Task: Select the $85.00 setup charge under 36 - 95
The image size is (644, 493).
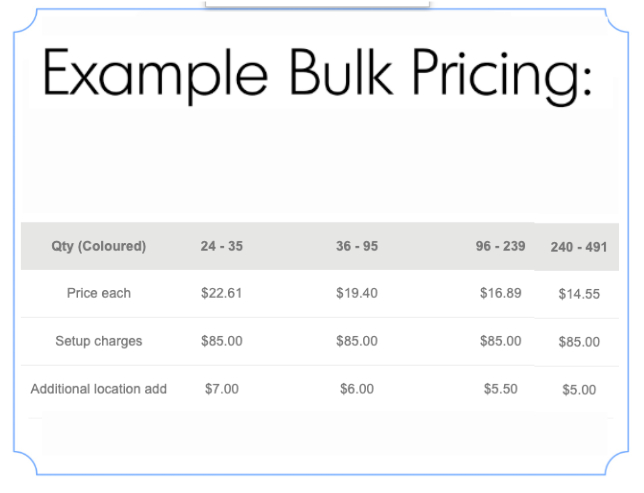Action: tap(357, 341)
